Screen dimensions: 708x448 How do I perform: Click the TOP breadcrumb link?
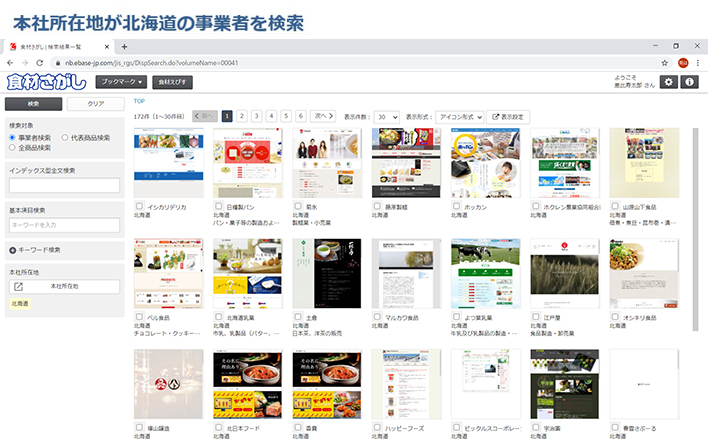click(x=139, y=101)
